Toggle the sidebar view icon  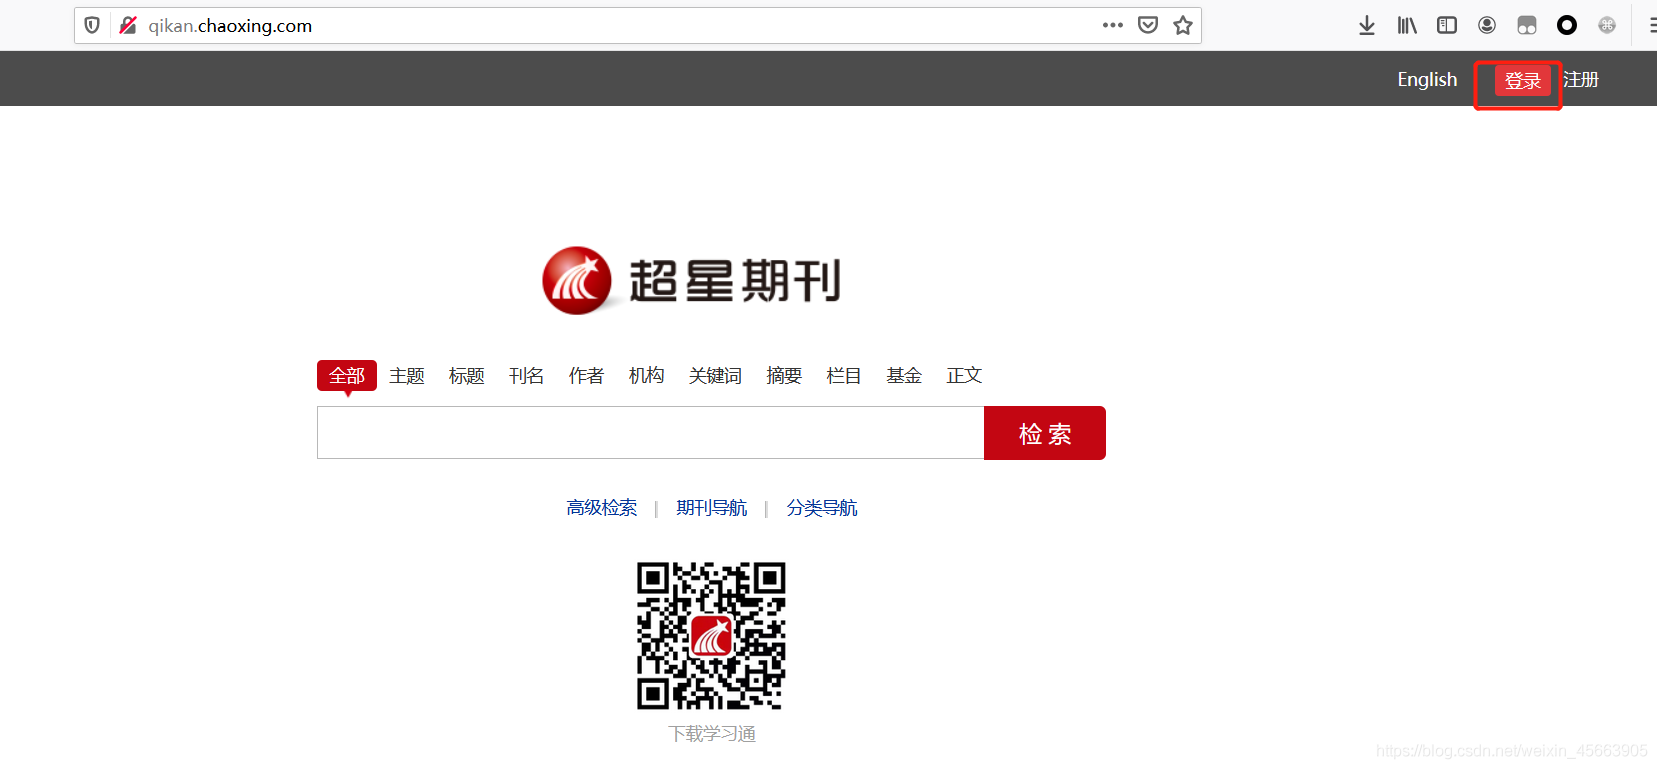(1447, 25)
